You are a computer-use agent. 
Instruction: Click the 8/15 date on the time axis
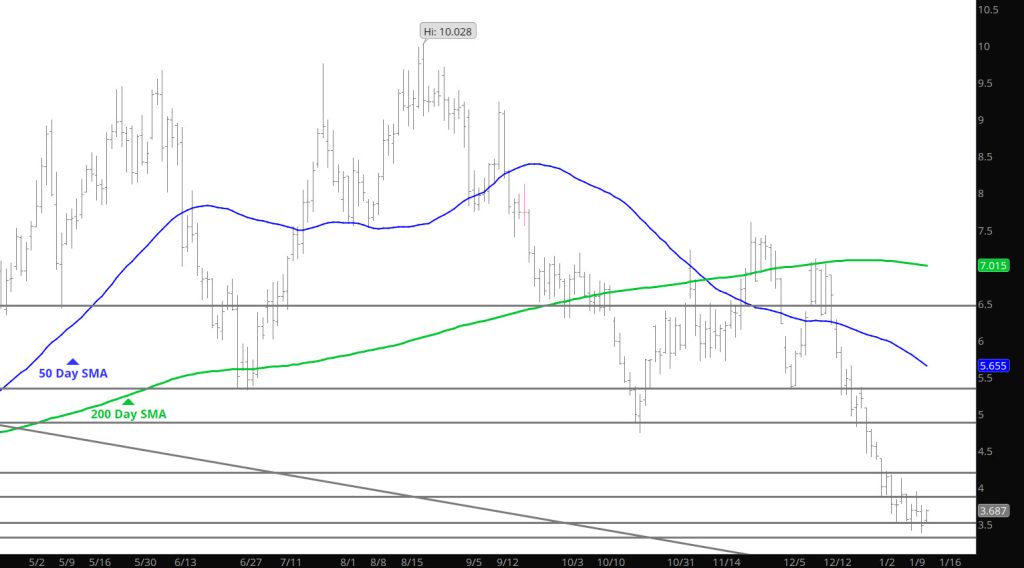pos(412,562)
